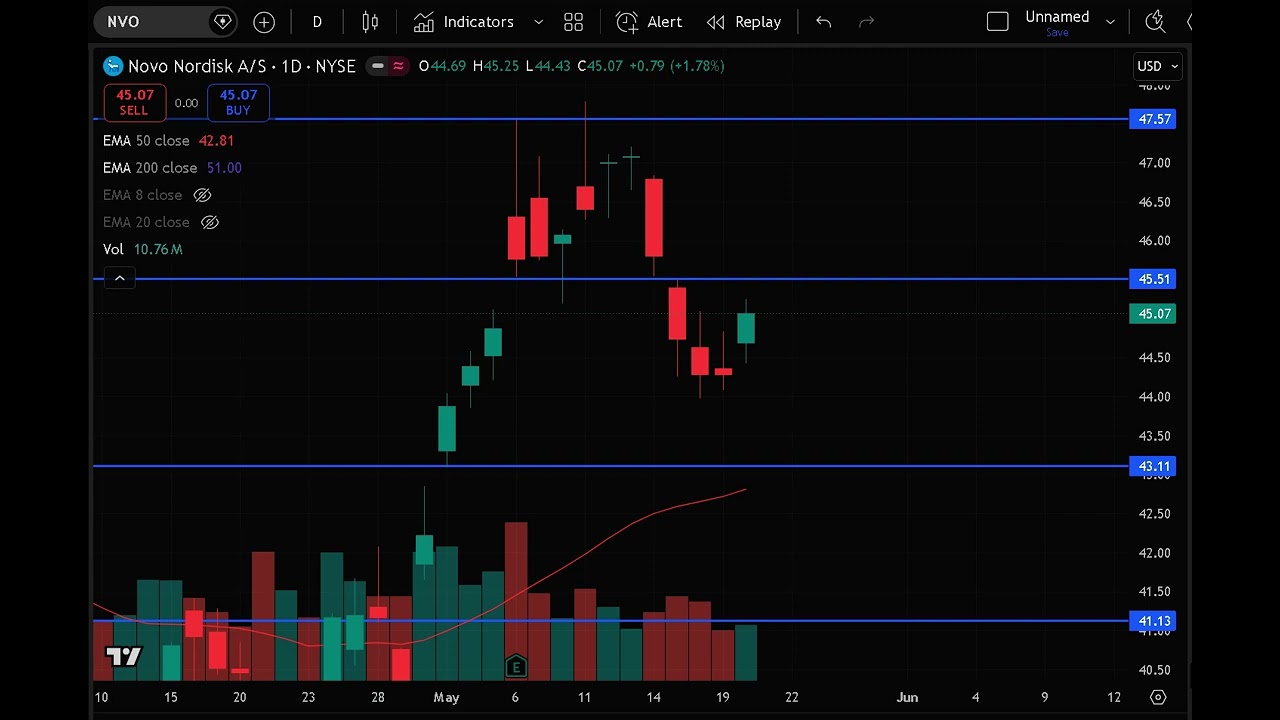This screenshot has width=1280, height=720.
Task: Click the 51.00 EMA 200 value
Action: [224, 168]
